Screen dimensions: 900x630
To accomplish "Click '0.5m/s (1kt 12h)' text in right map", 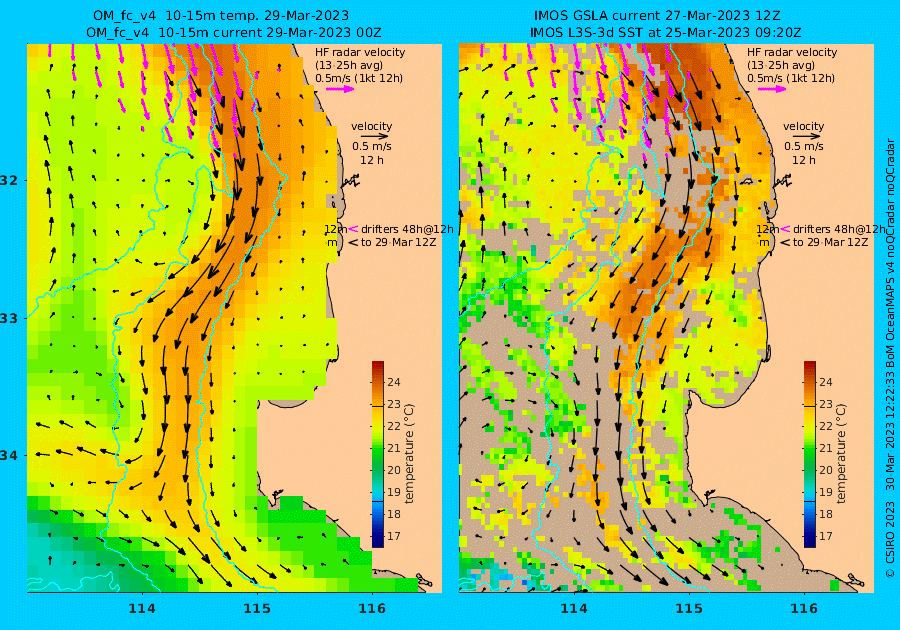I will (791, 79).
